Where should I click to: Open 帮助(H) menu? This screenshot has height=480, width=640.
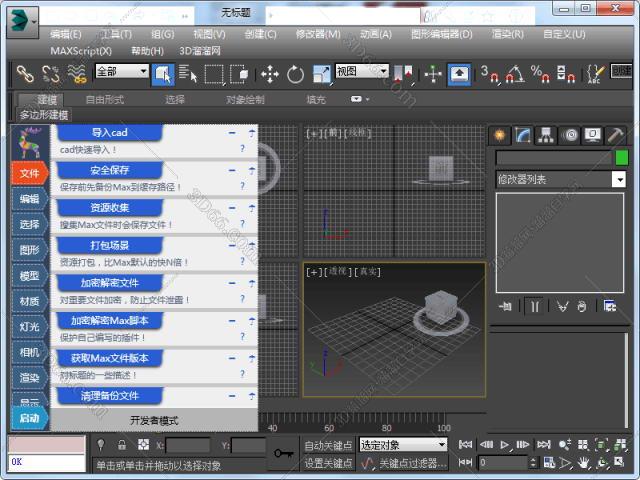pos(147,51)
